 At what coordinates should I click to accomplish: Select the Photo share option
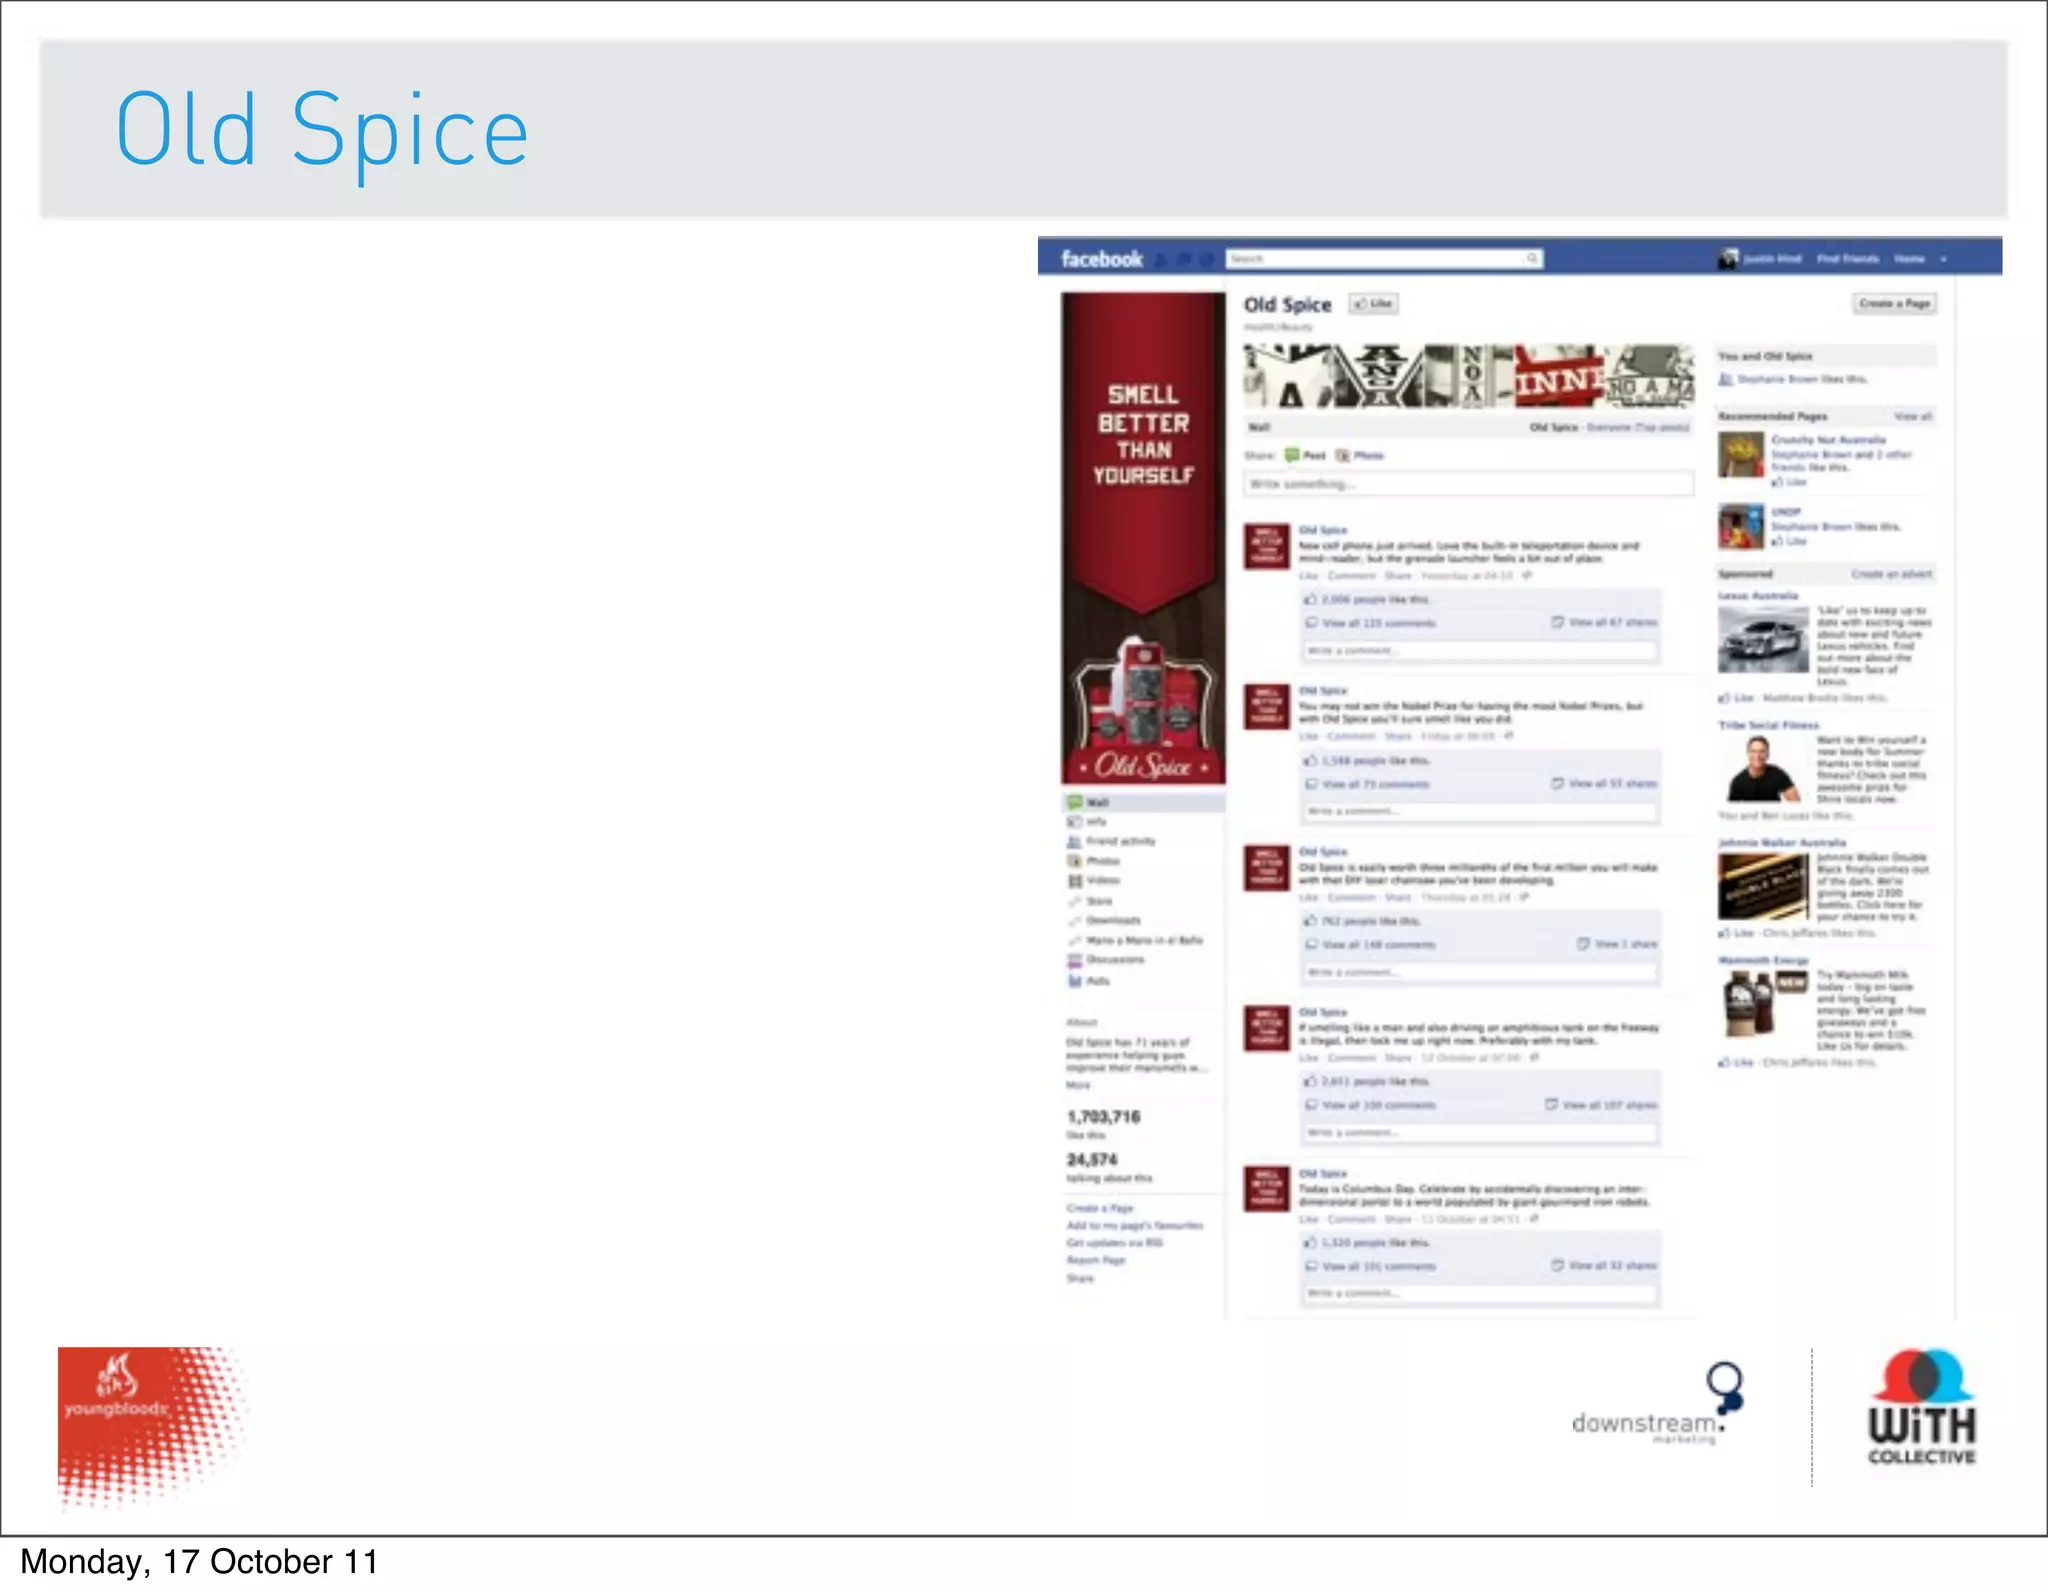pyautogui.click(x=1360, y=455)
